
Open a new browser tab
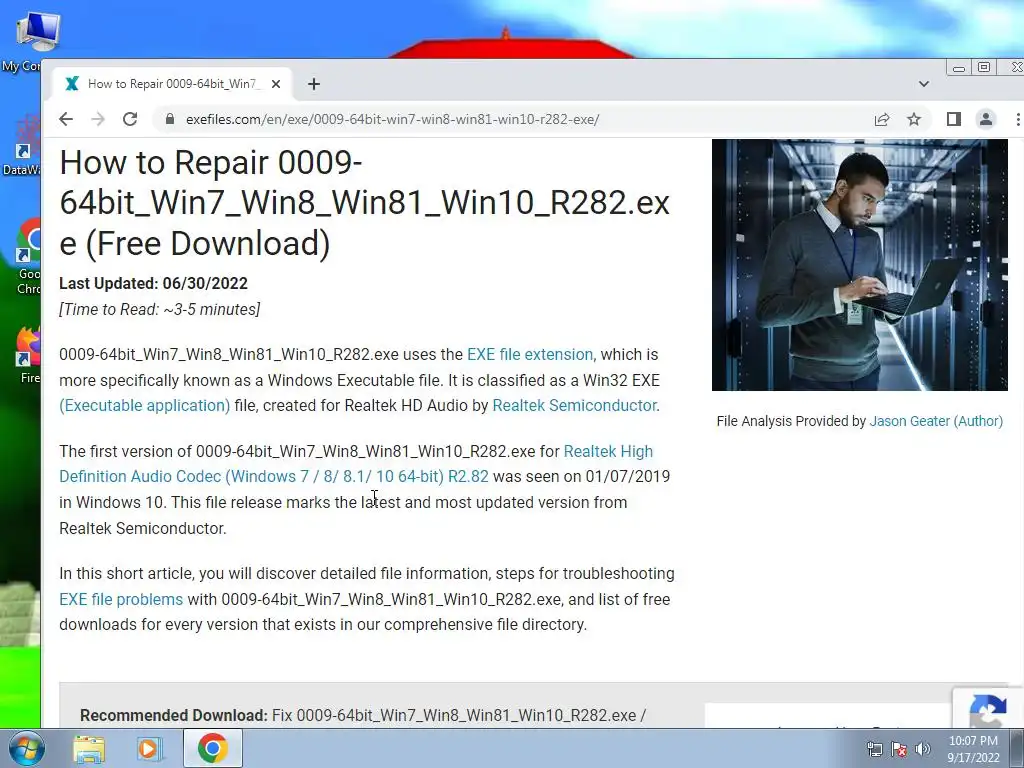pos(314,84)
